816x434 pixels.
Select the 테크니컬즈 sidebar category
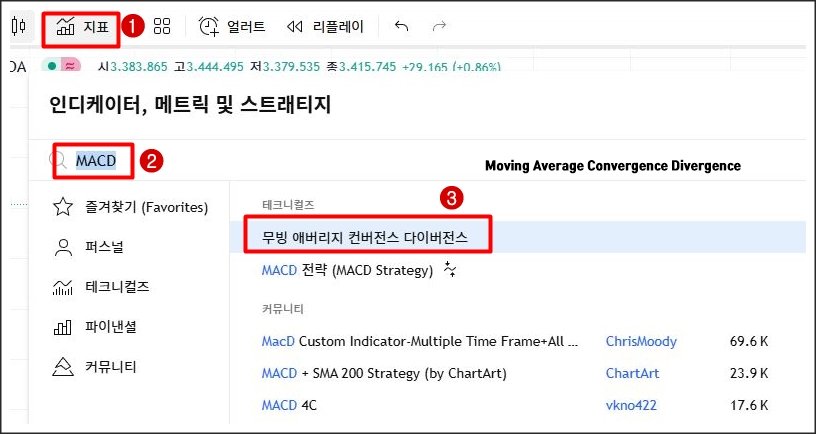tap(101, 287)
